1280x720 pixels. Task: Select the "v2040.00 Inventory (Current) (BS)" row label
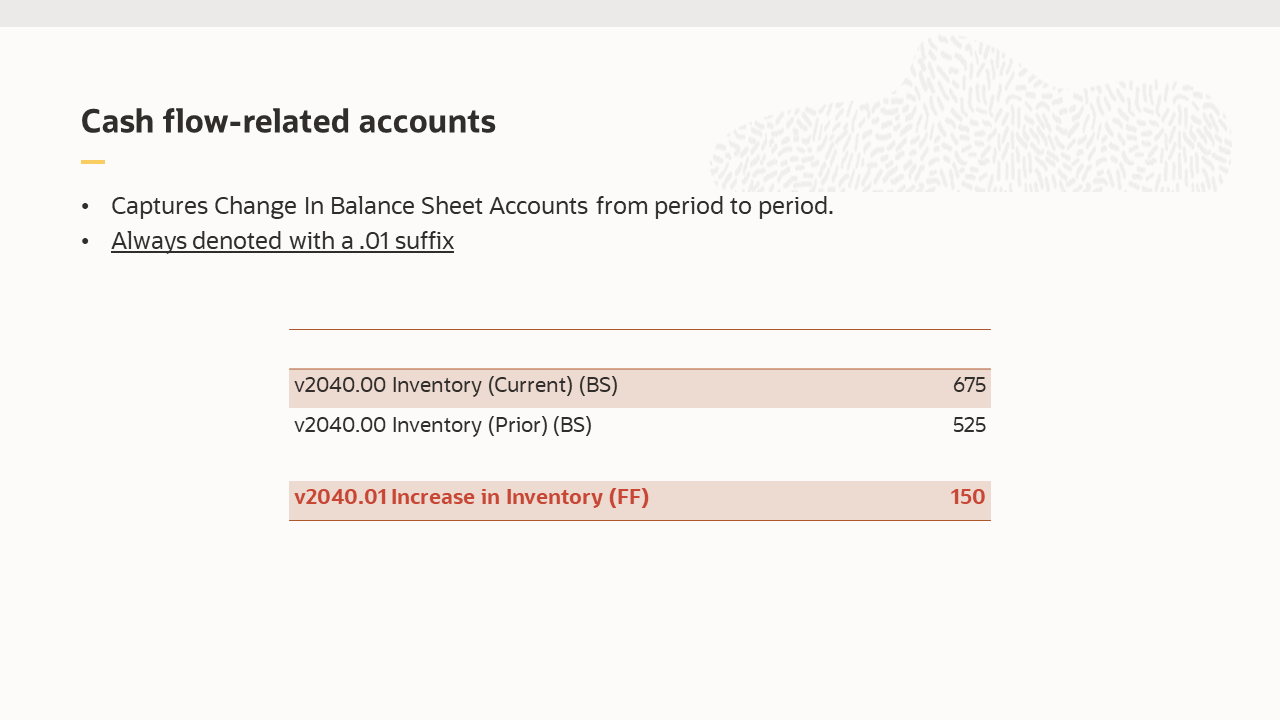tap(455, 386)
